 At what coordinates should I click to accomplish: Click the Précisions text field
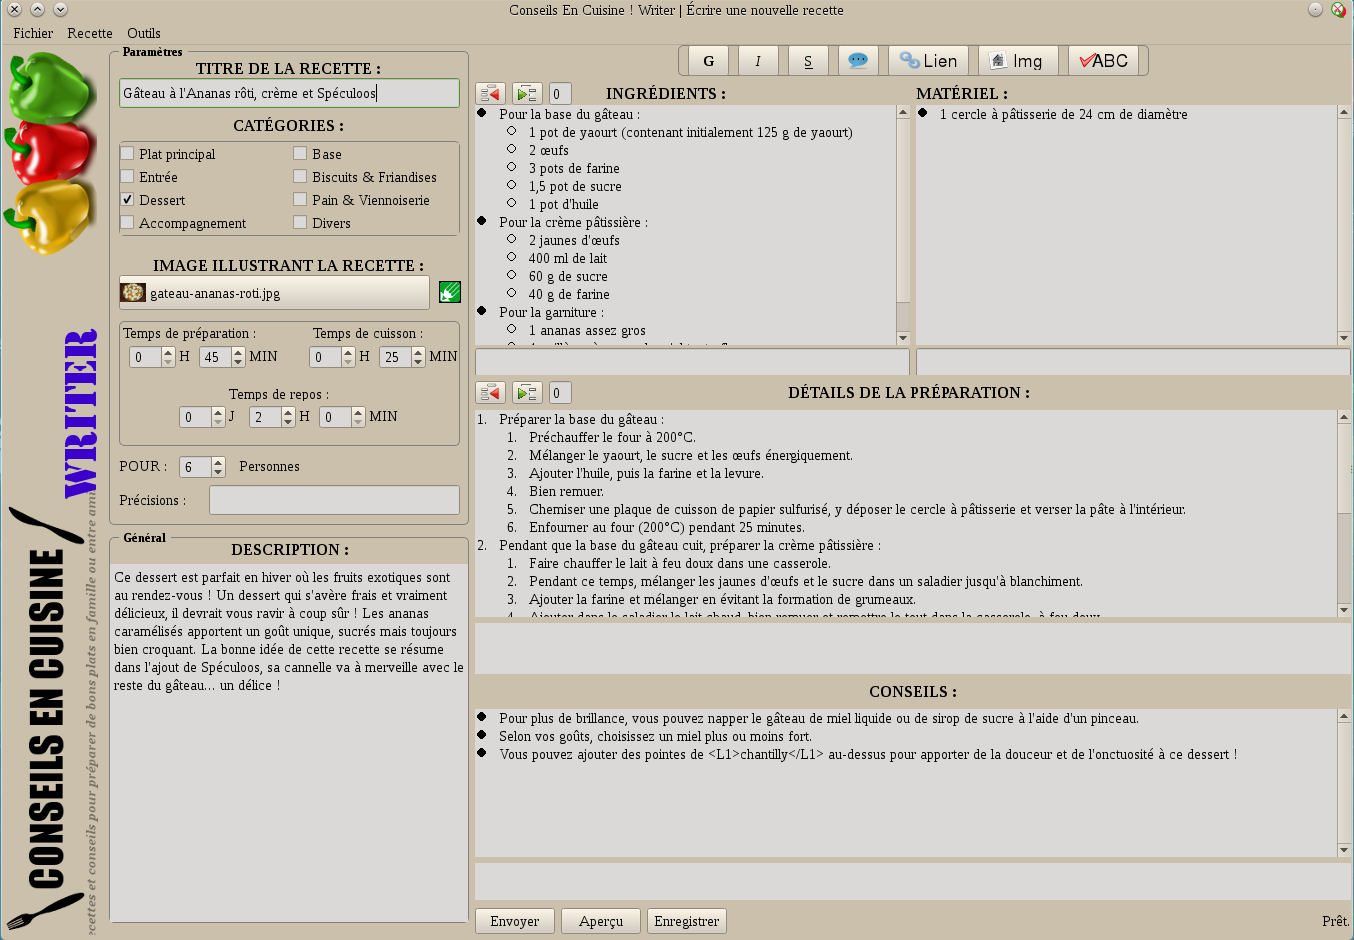click(334, 500)
